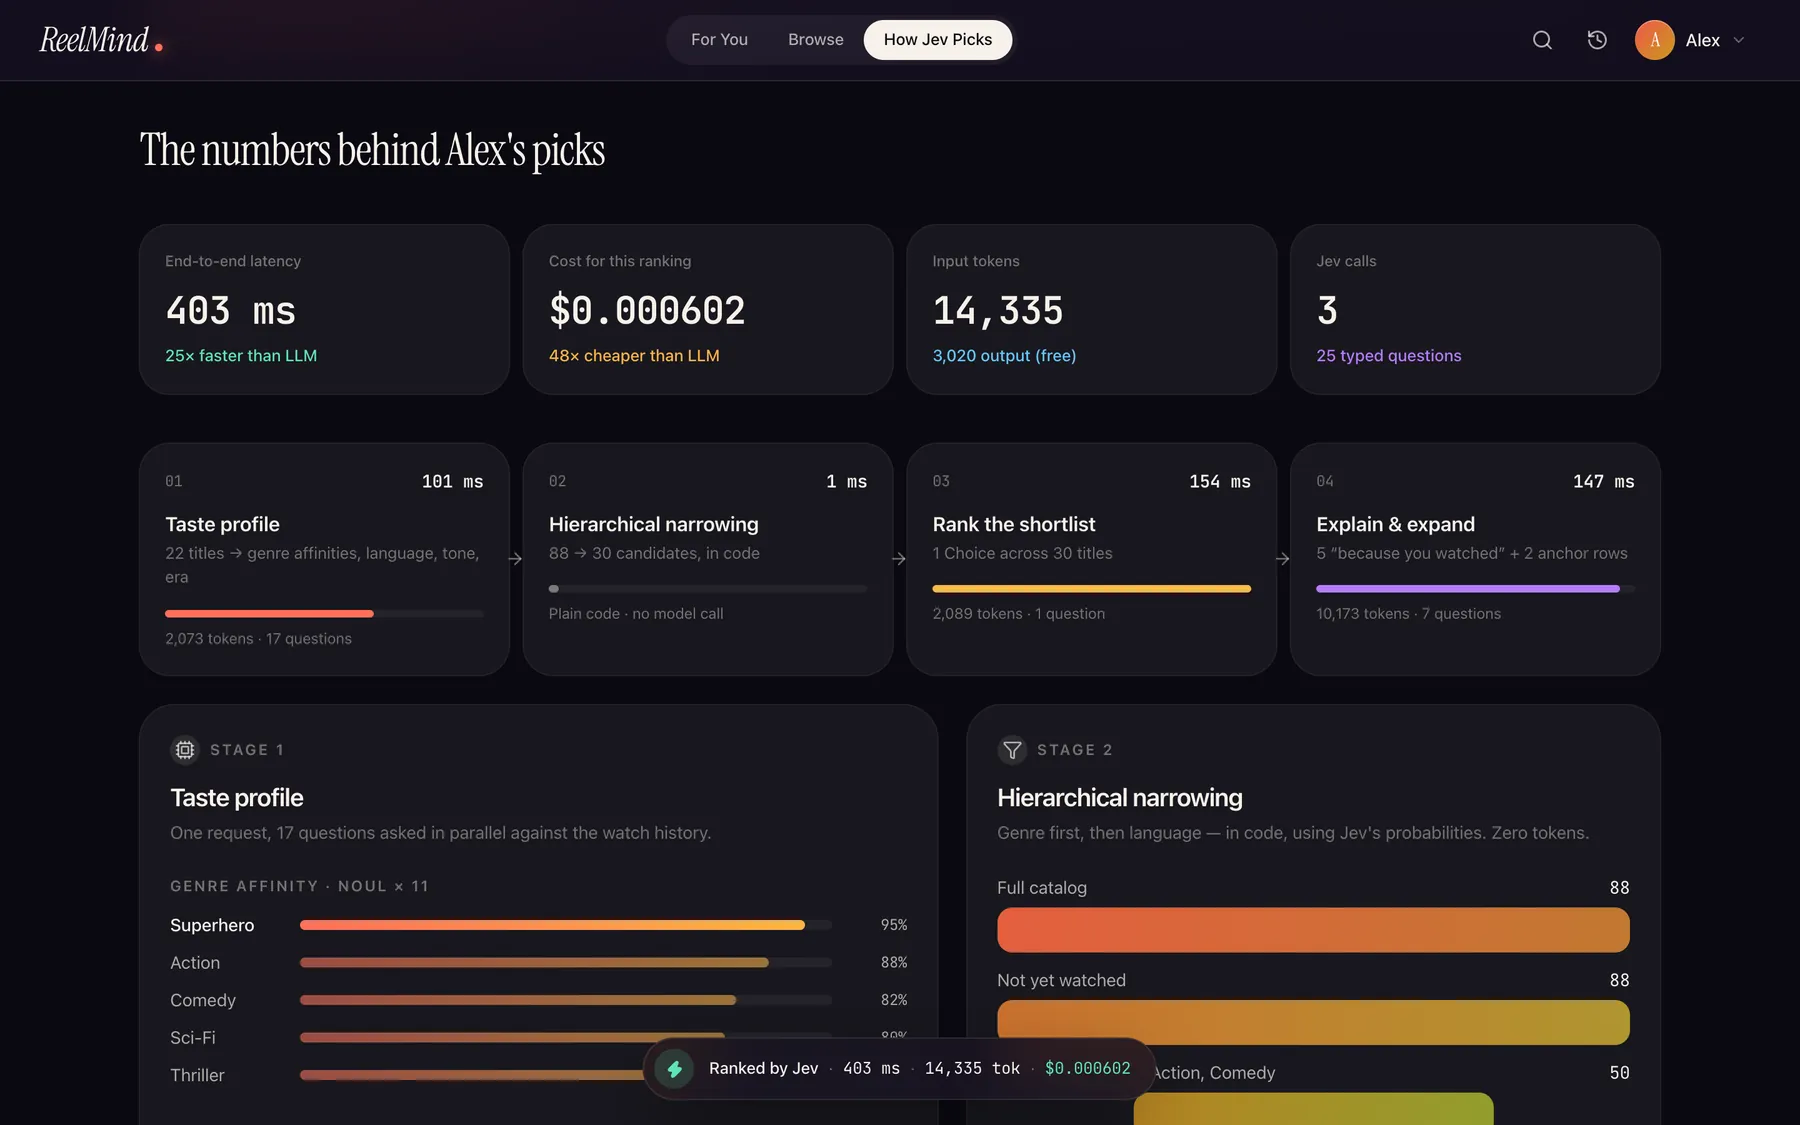Click the Stage 1 chip icon
The image size is (1800, 1125).
click(x=185, y=749)
